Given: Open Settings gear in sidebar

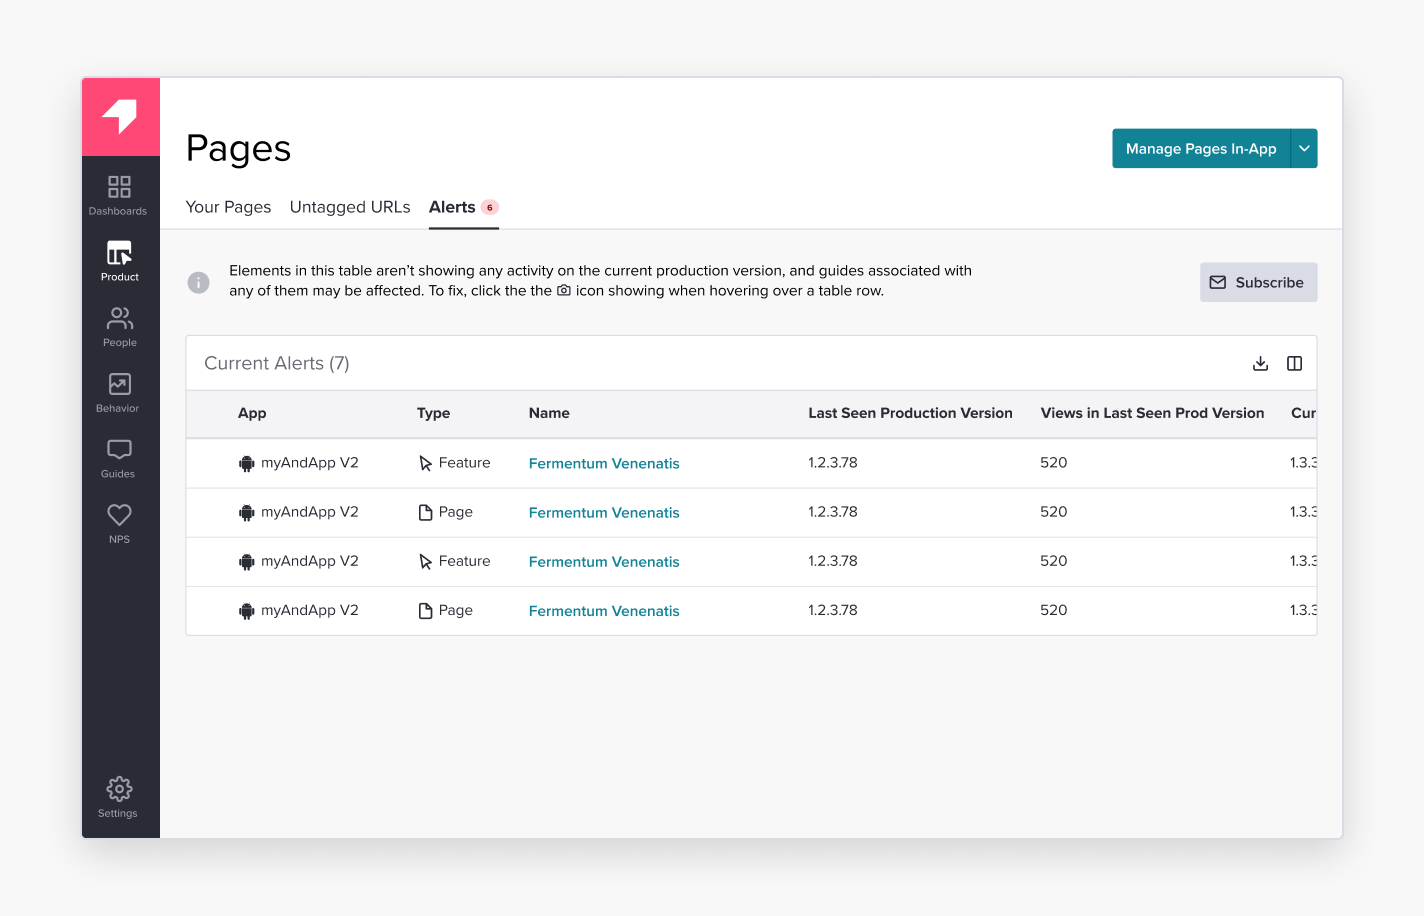Looking at the screenshot, I should [119, 797].
